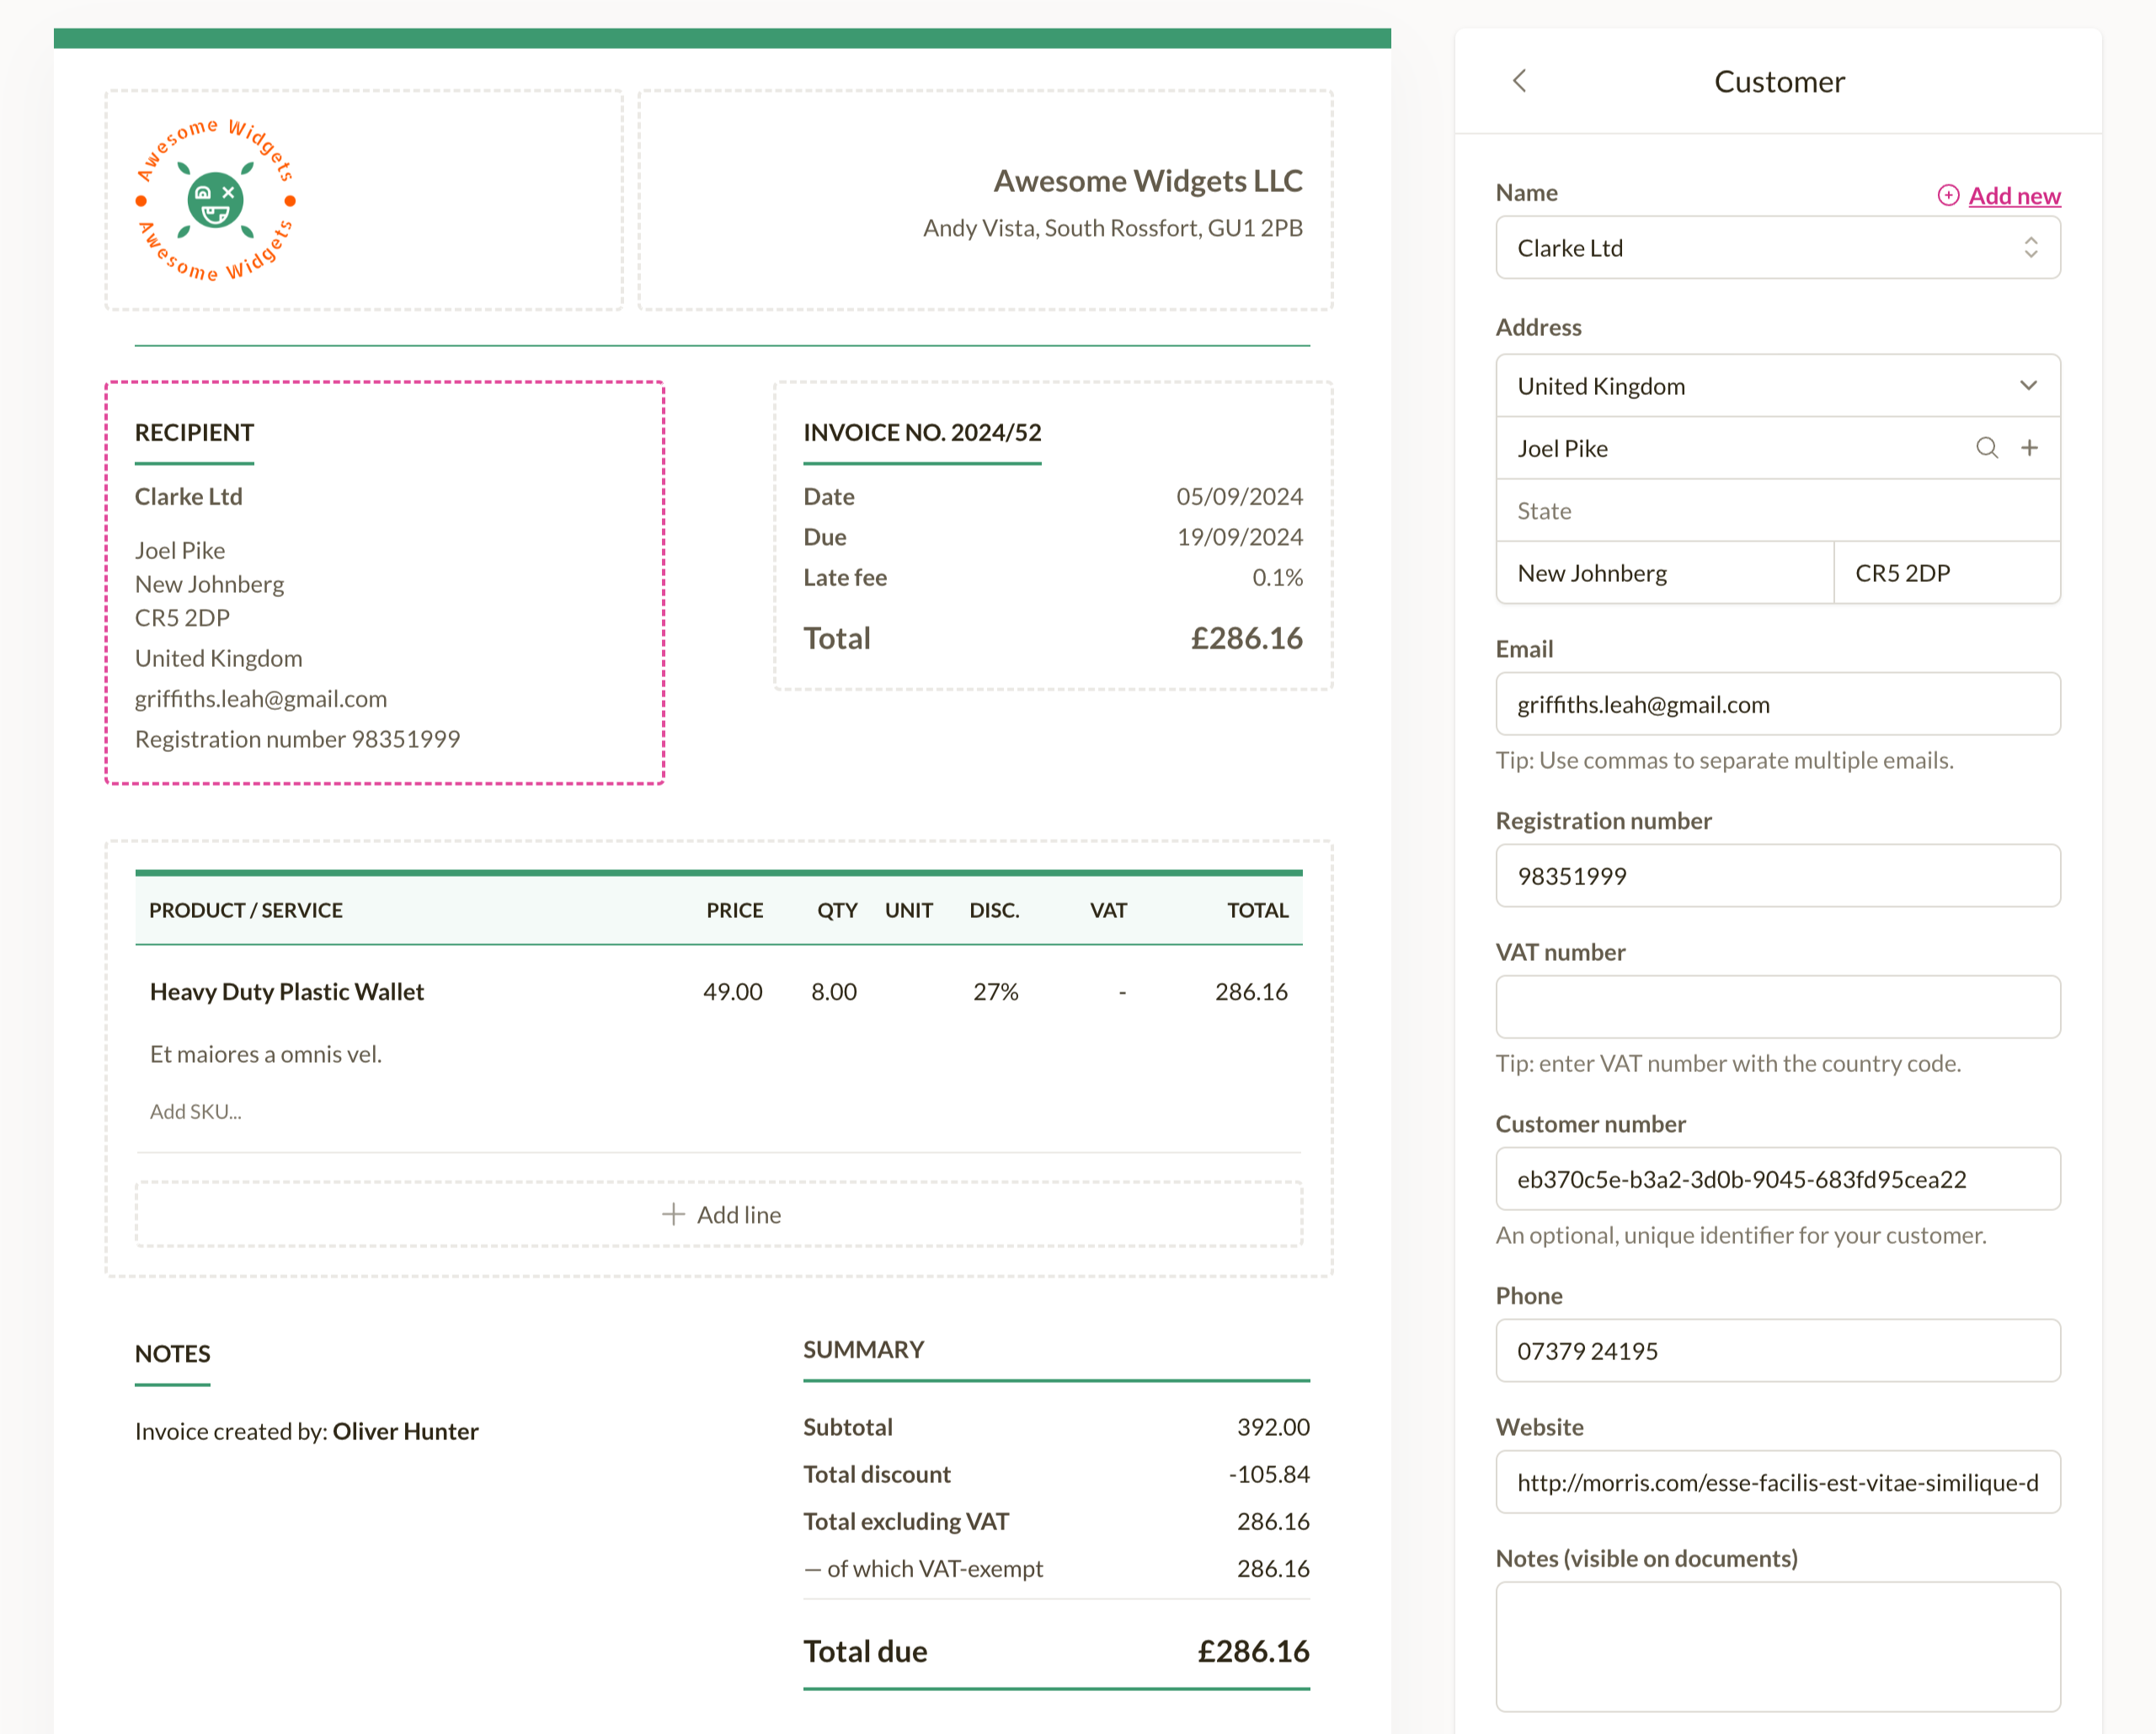Click the VAT column dash in the product row
The image size is (2156, 1734).
click(x=1122, y=992)
